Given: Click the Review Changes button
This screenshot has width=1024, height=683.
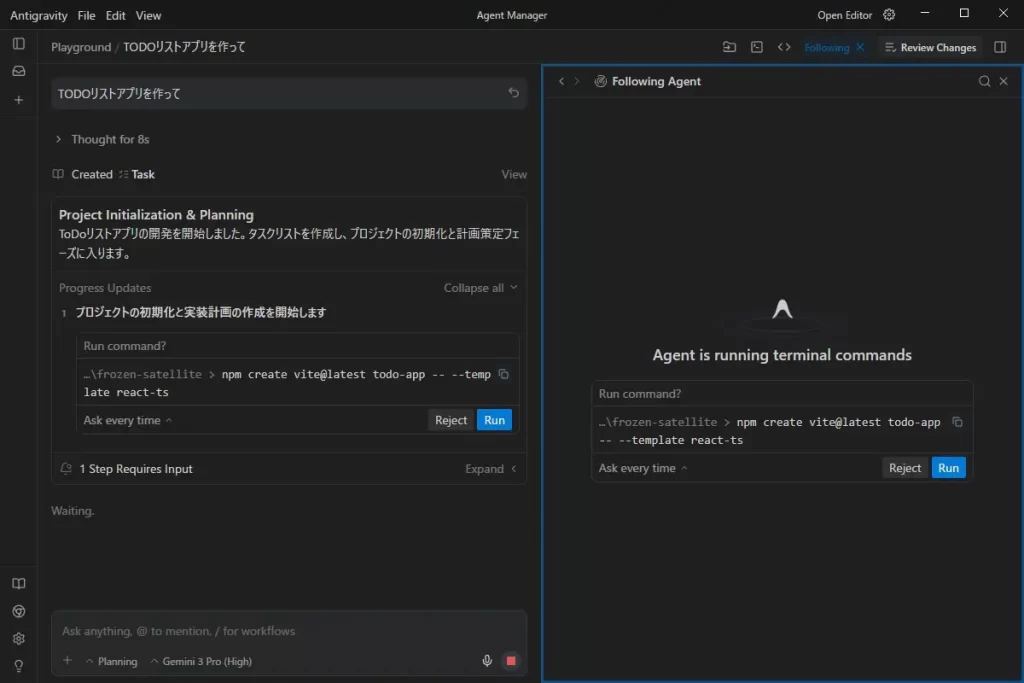Looking at the screenshot, I should click(x=930, y=47).
